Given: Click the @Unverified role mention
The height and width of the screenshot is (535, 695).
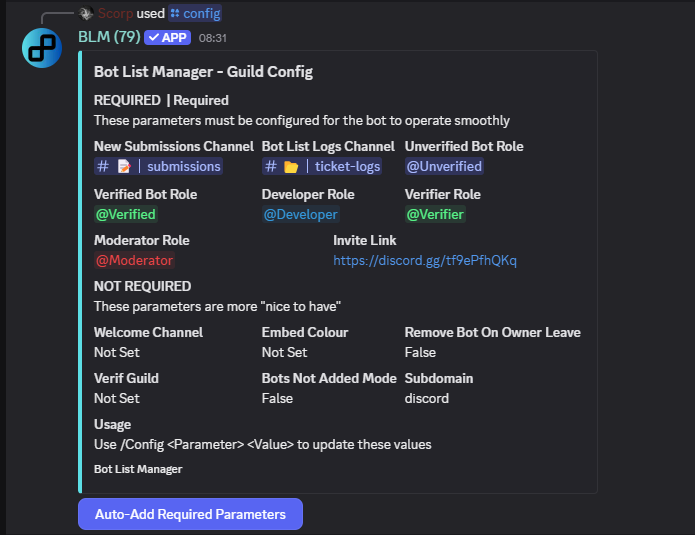Looking at the screenshot, I should click(x=444, y=167).
